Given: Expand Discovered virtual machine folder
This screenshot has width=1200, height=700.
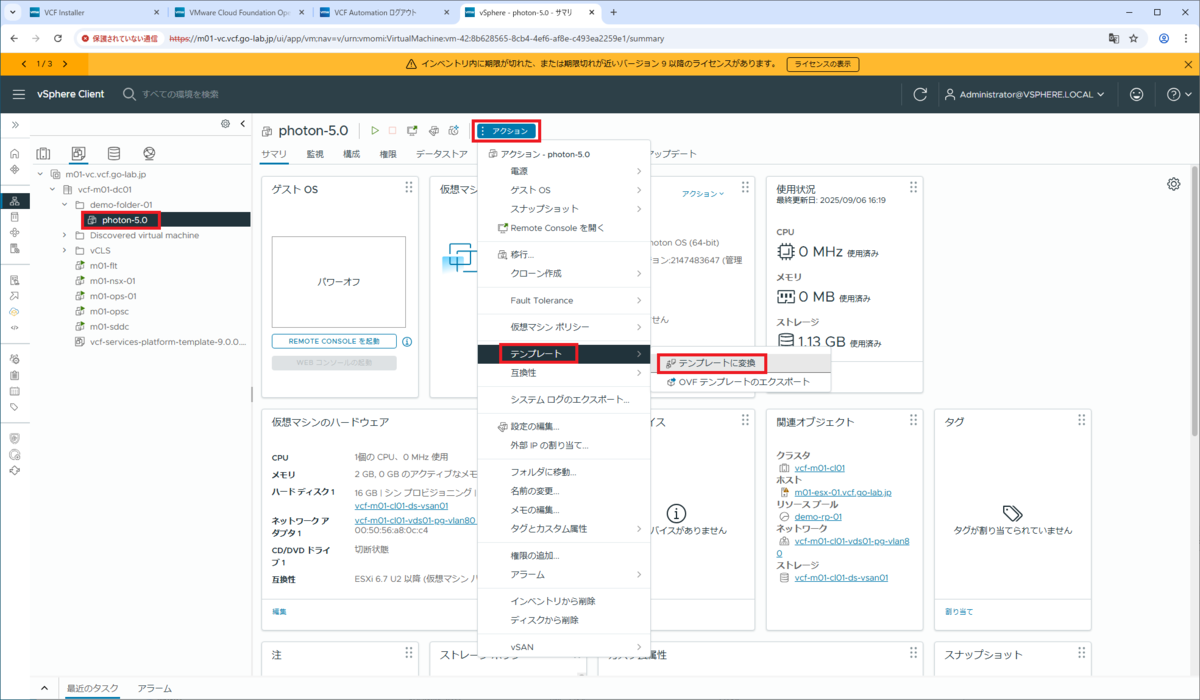Looking at the screenshot, I should 65,235.
